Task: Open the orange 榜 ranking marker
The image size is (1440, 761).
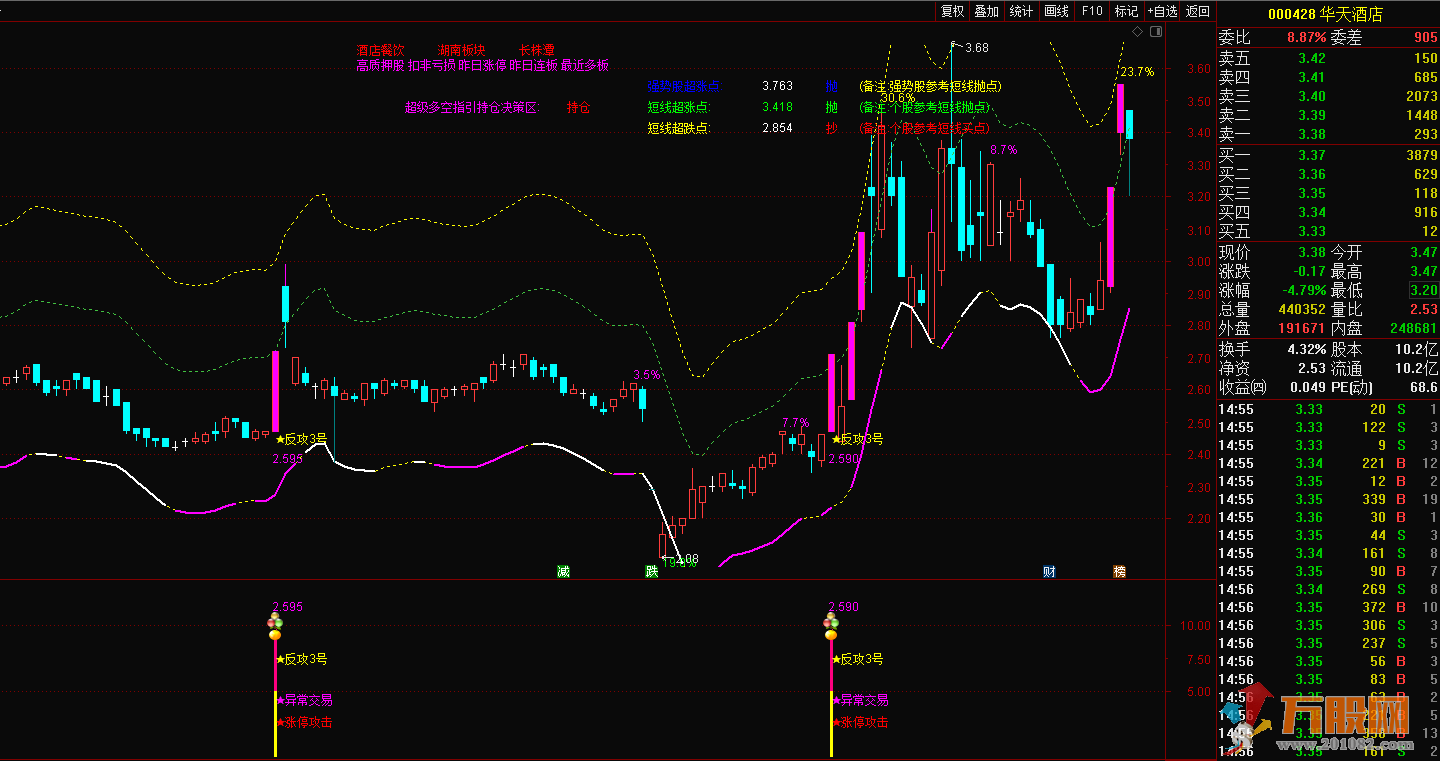Action: (1120, 572)
